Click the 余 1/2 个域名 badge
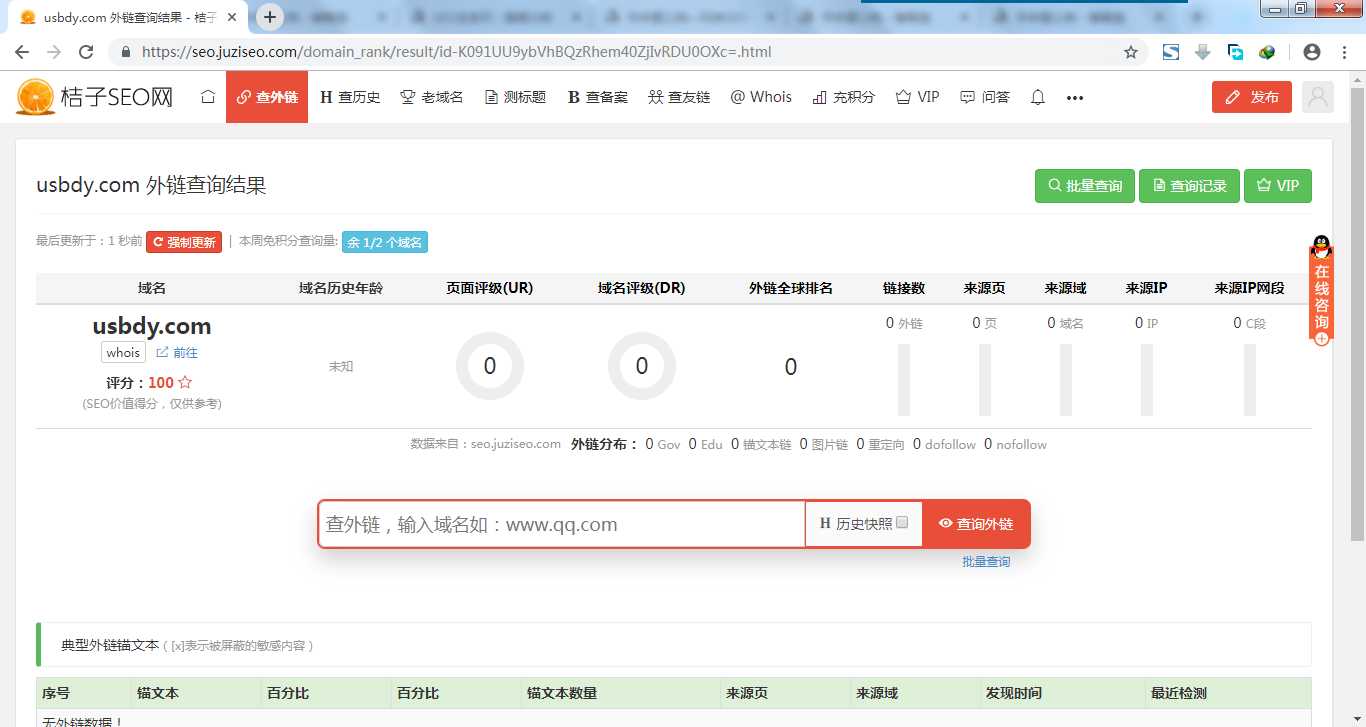Screen dimensions: 1366x727 (385, 242)
